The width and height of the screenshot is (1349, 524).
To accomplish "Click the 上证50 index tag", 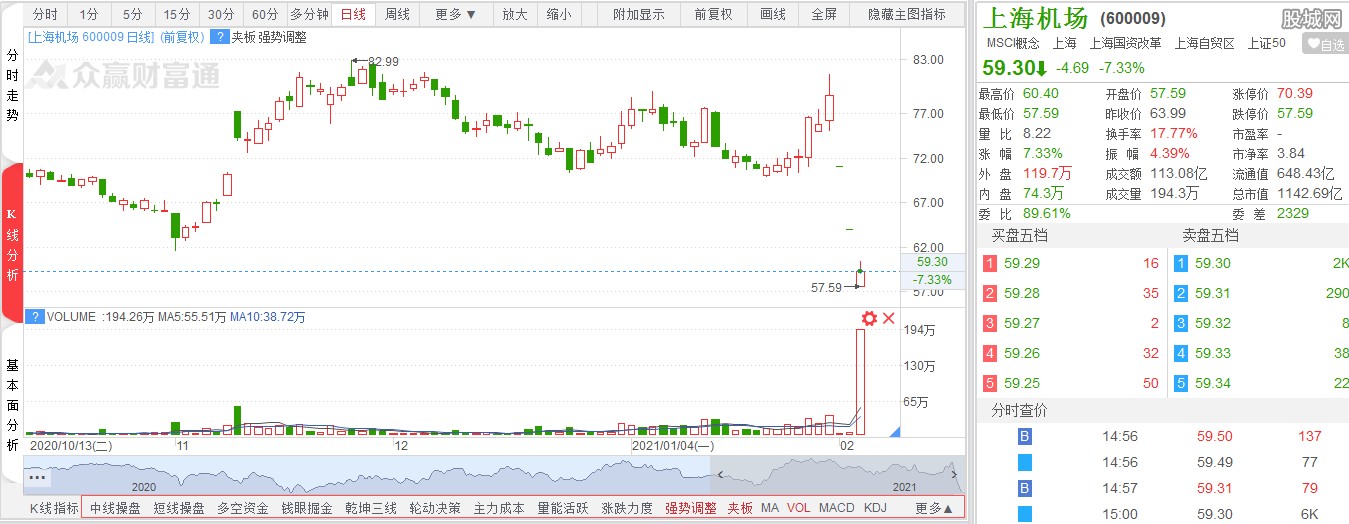I will click(x=1266, y=43).
